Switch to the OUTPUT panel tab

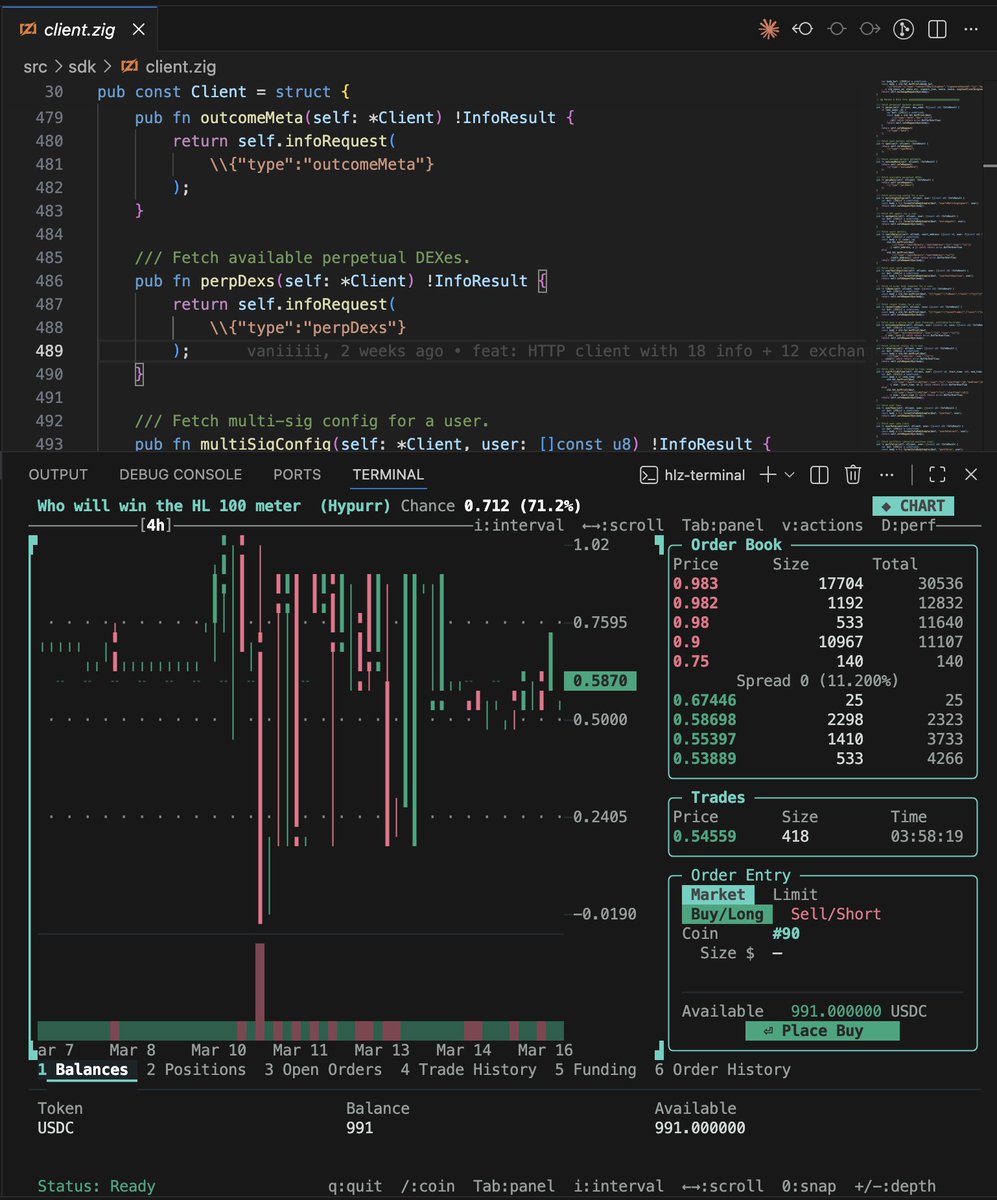coord(58,475)
